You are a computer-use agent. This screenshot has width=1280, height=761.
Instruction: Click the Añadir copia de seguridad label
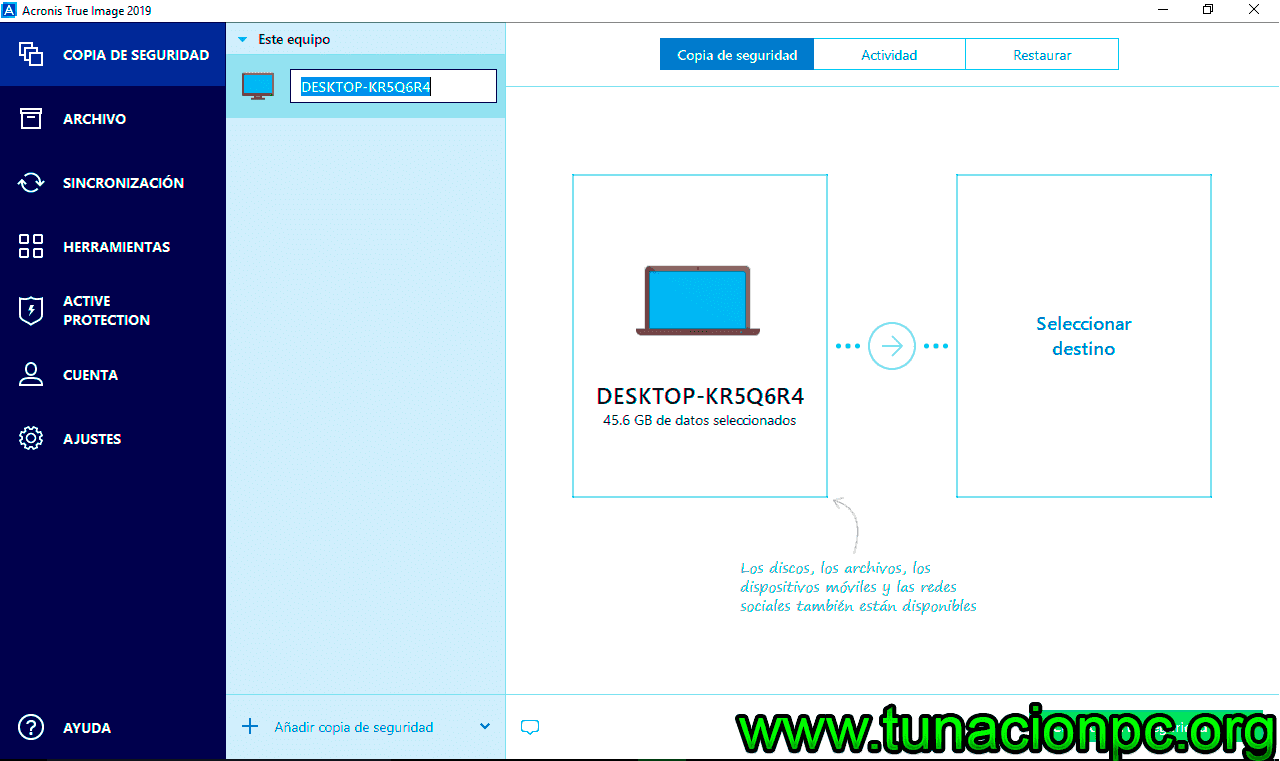[354, 727]
